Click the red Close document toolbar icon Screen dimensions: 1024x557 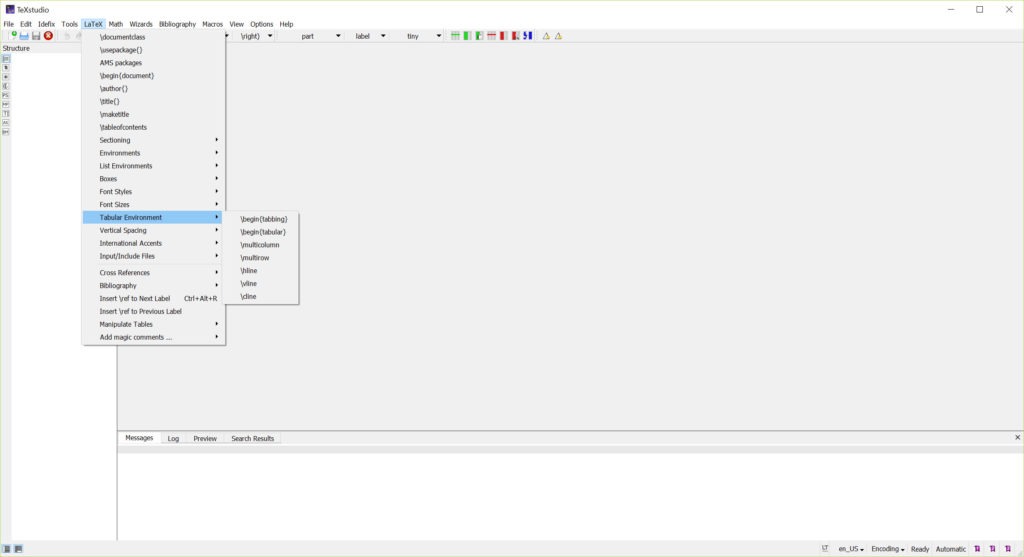coord(48,36)
